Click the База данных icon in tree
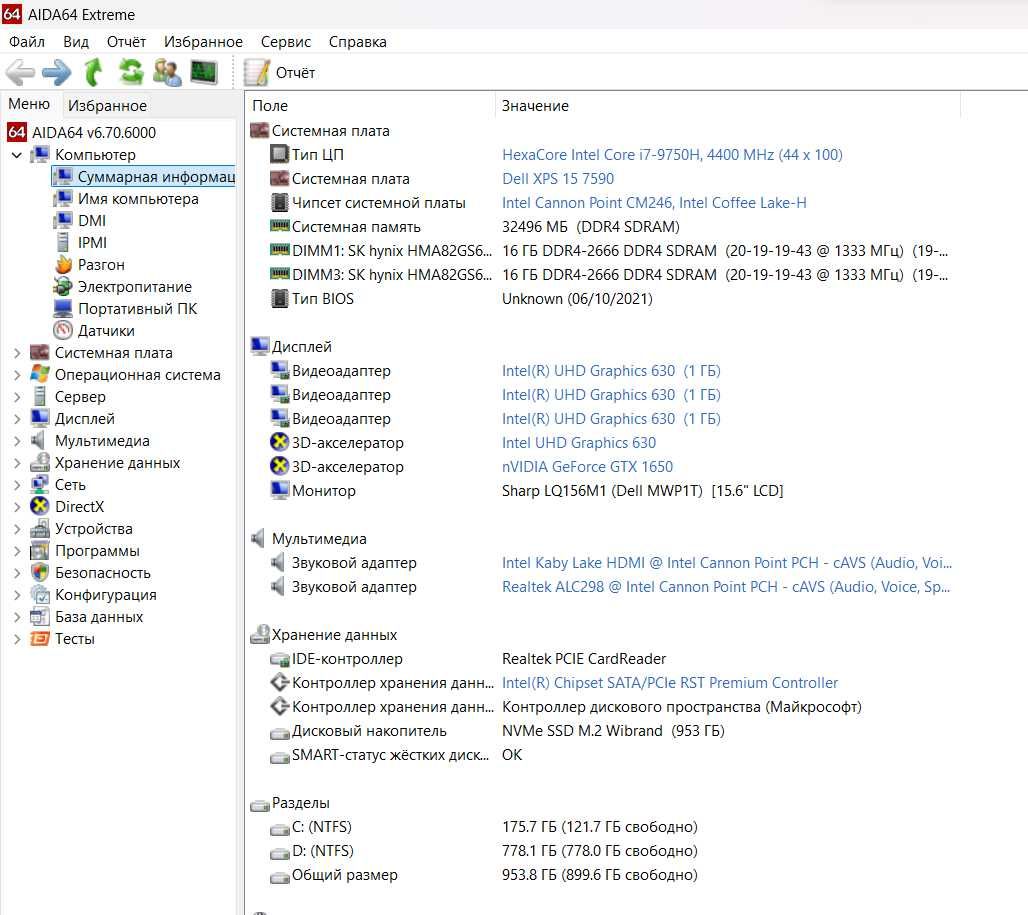The height and width of the screenshot is (915, 1028). 40,617
